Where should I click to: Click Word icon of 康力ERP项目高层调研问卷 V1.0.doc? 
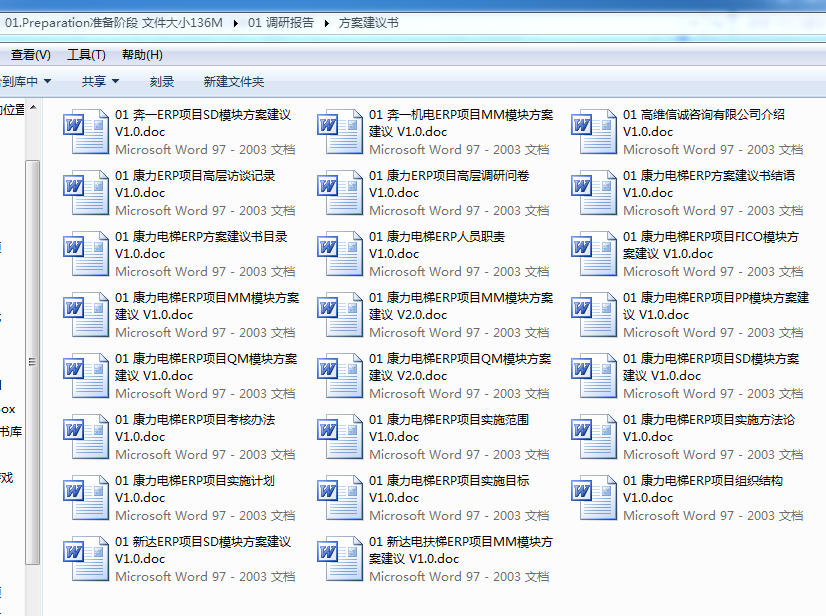click(x=340, y=192)
